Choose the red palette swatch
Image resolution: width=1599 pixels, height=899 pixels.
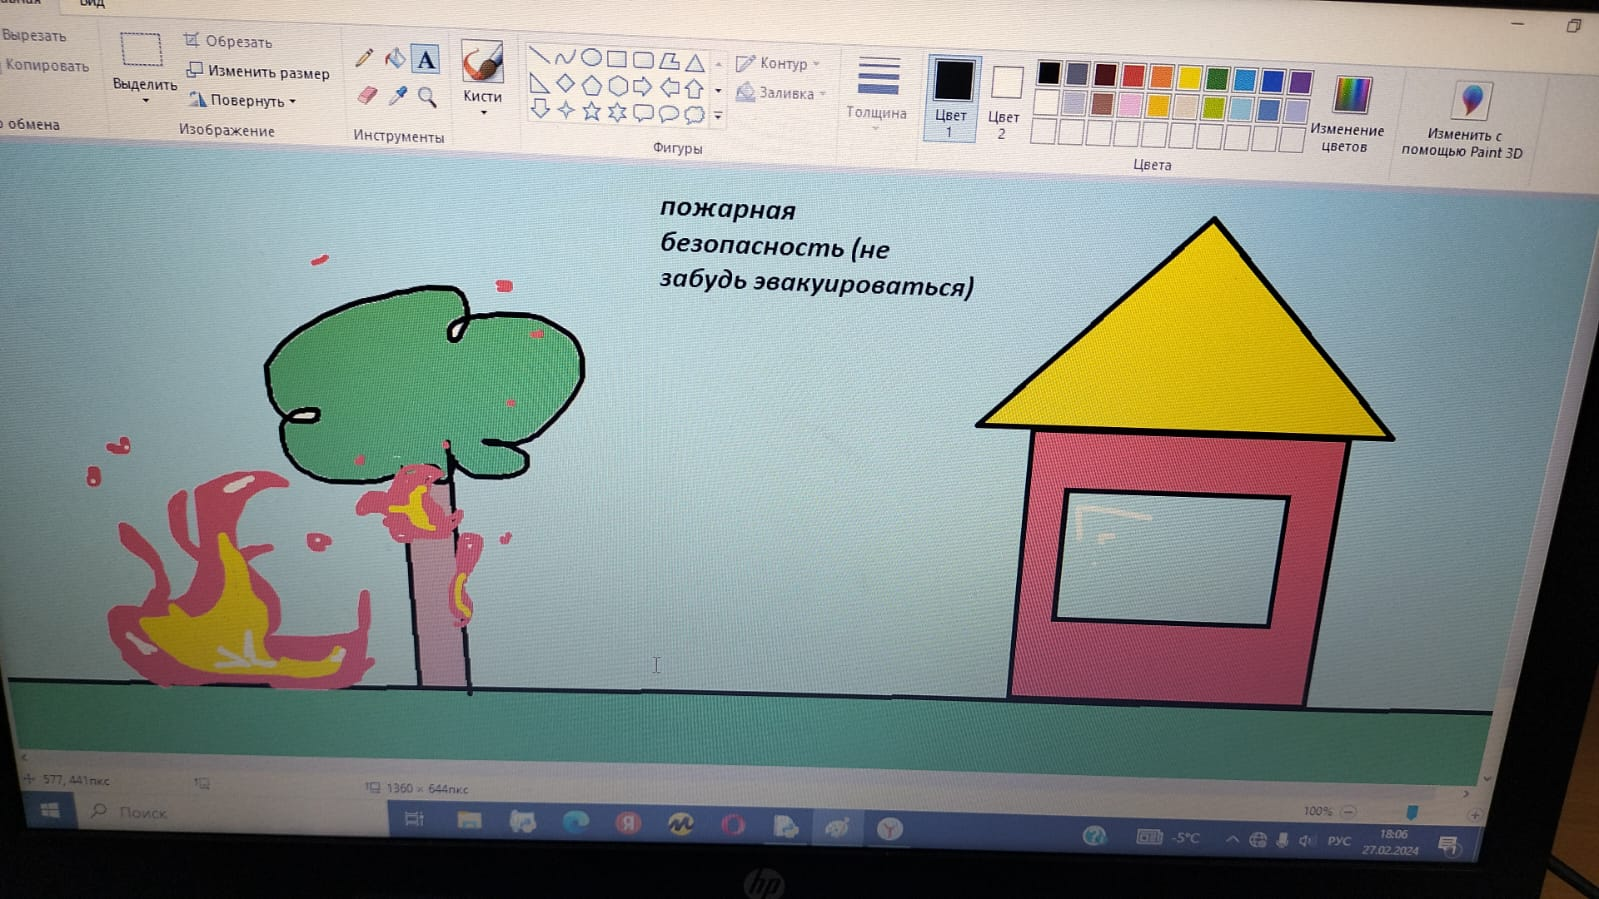pyautogui.click(x=1133, y=75)
